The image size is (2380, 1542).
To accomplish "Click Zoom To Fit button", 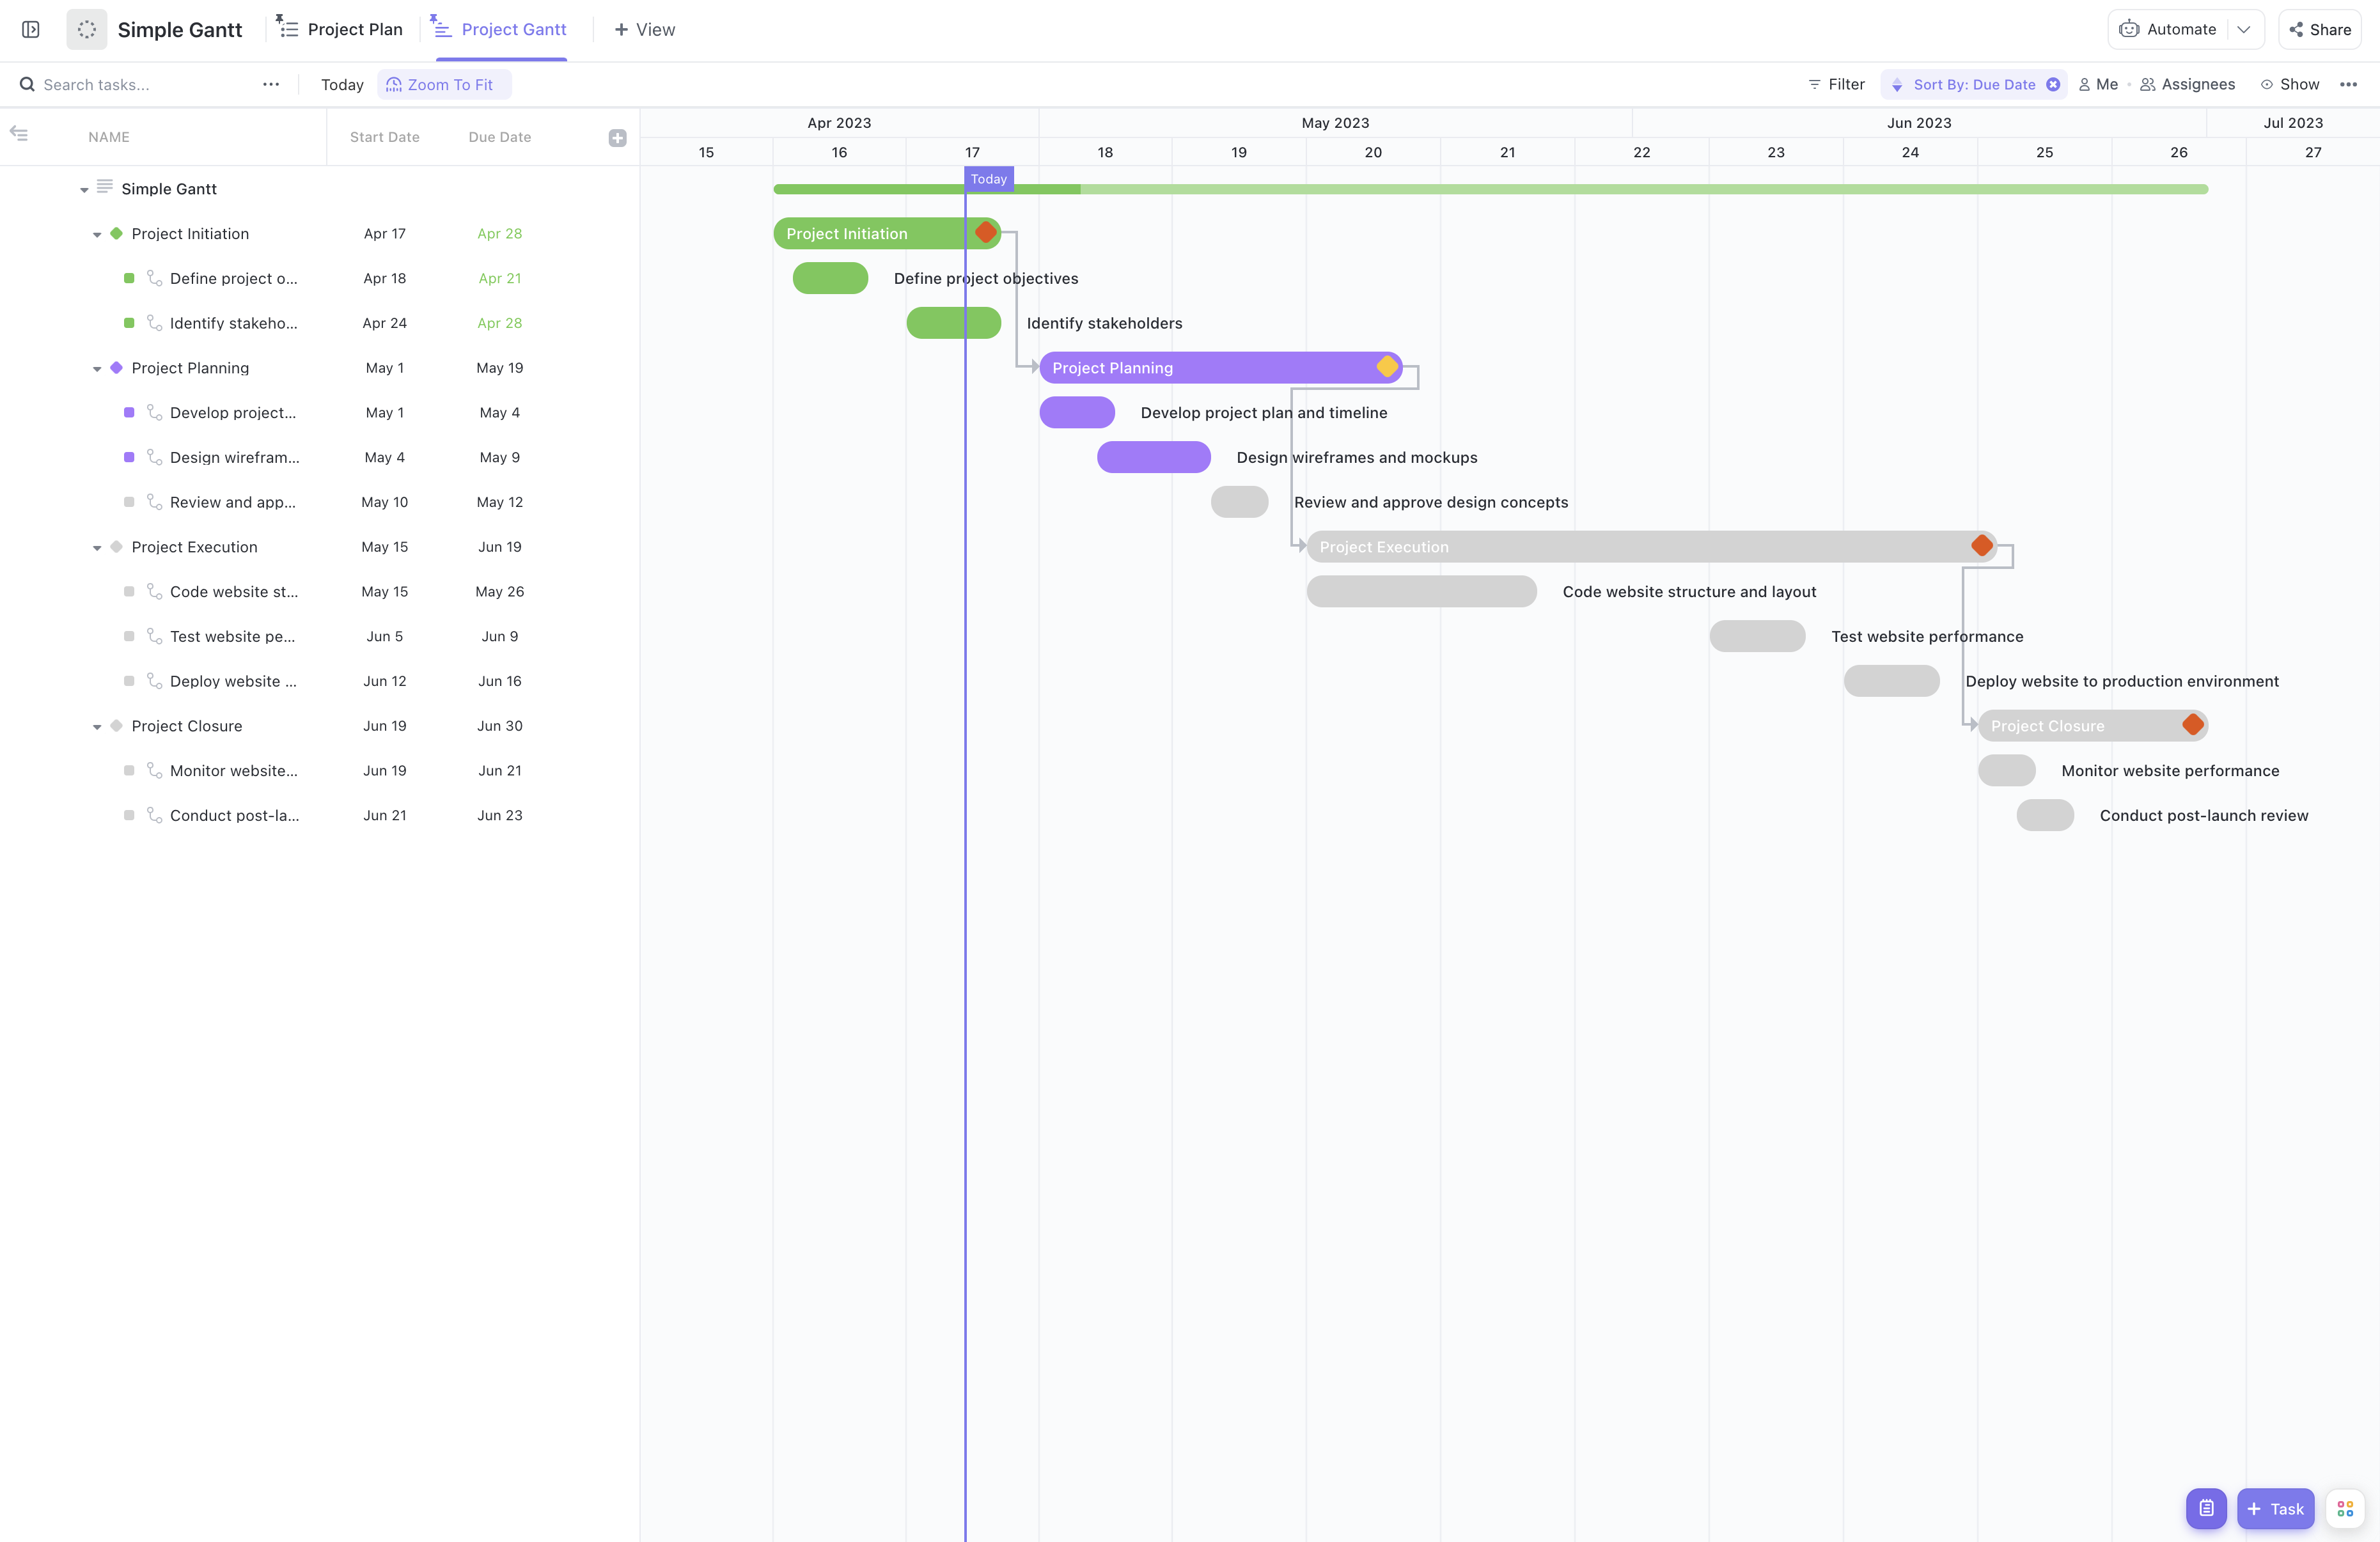I will [439, 83].
